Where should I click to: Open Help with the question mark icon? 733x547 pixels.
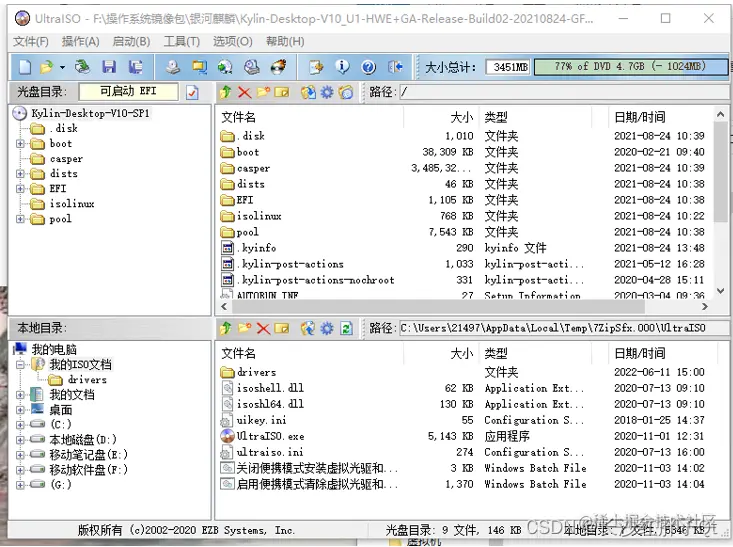tap(368, 67)
